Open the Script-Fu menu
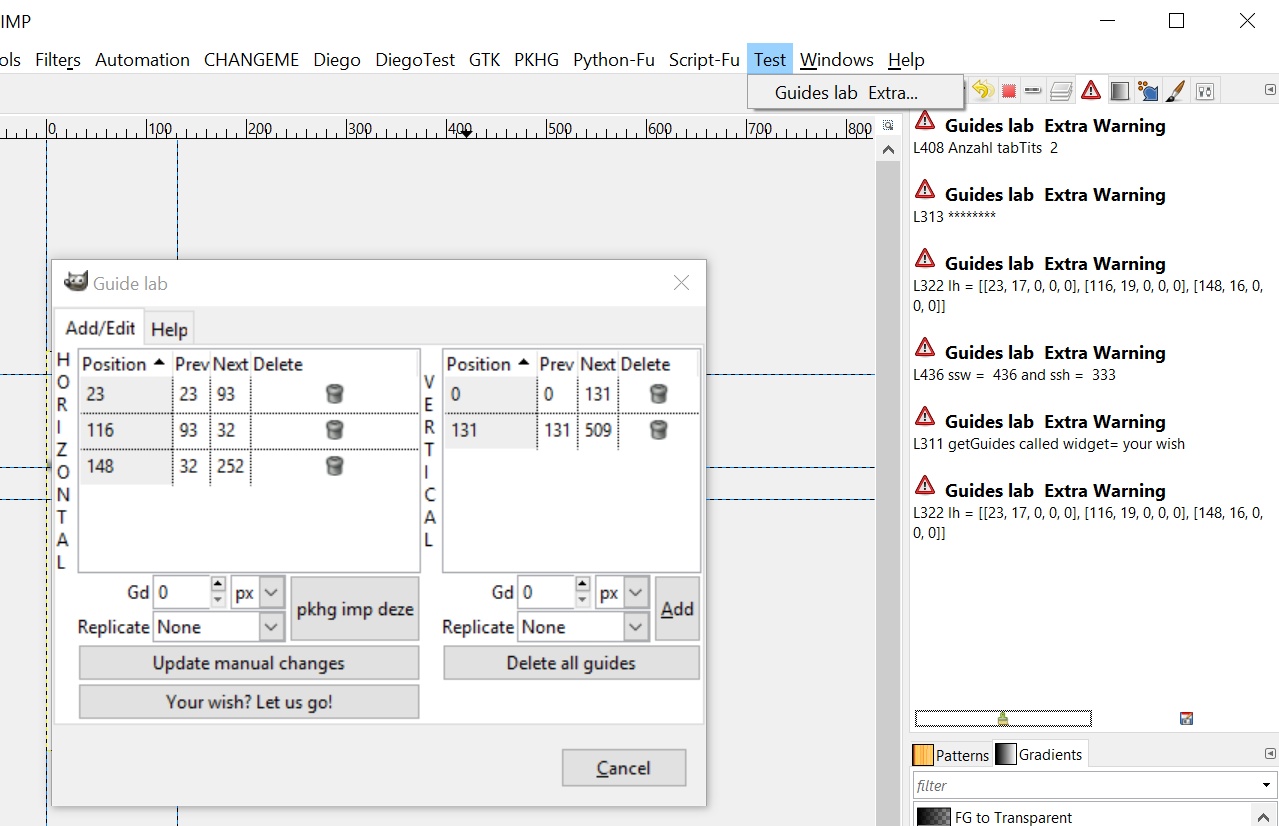 (704, 59)
